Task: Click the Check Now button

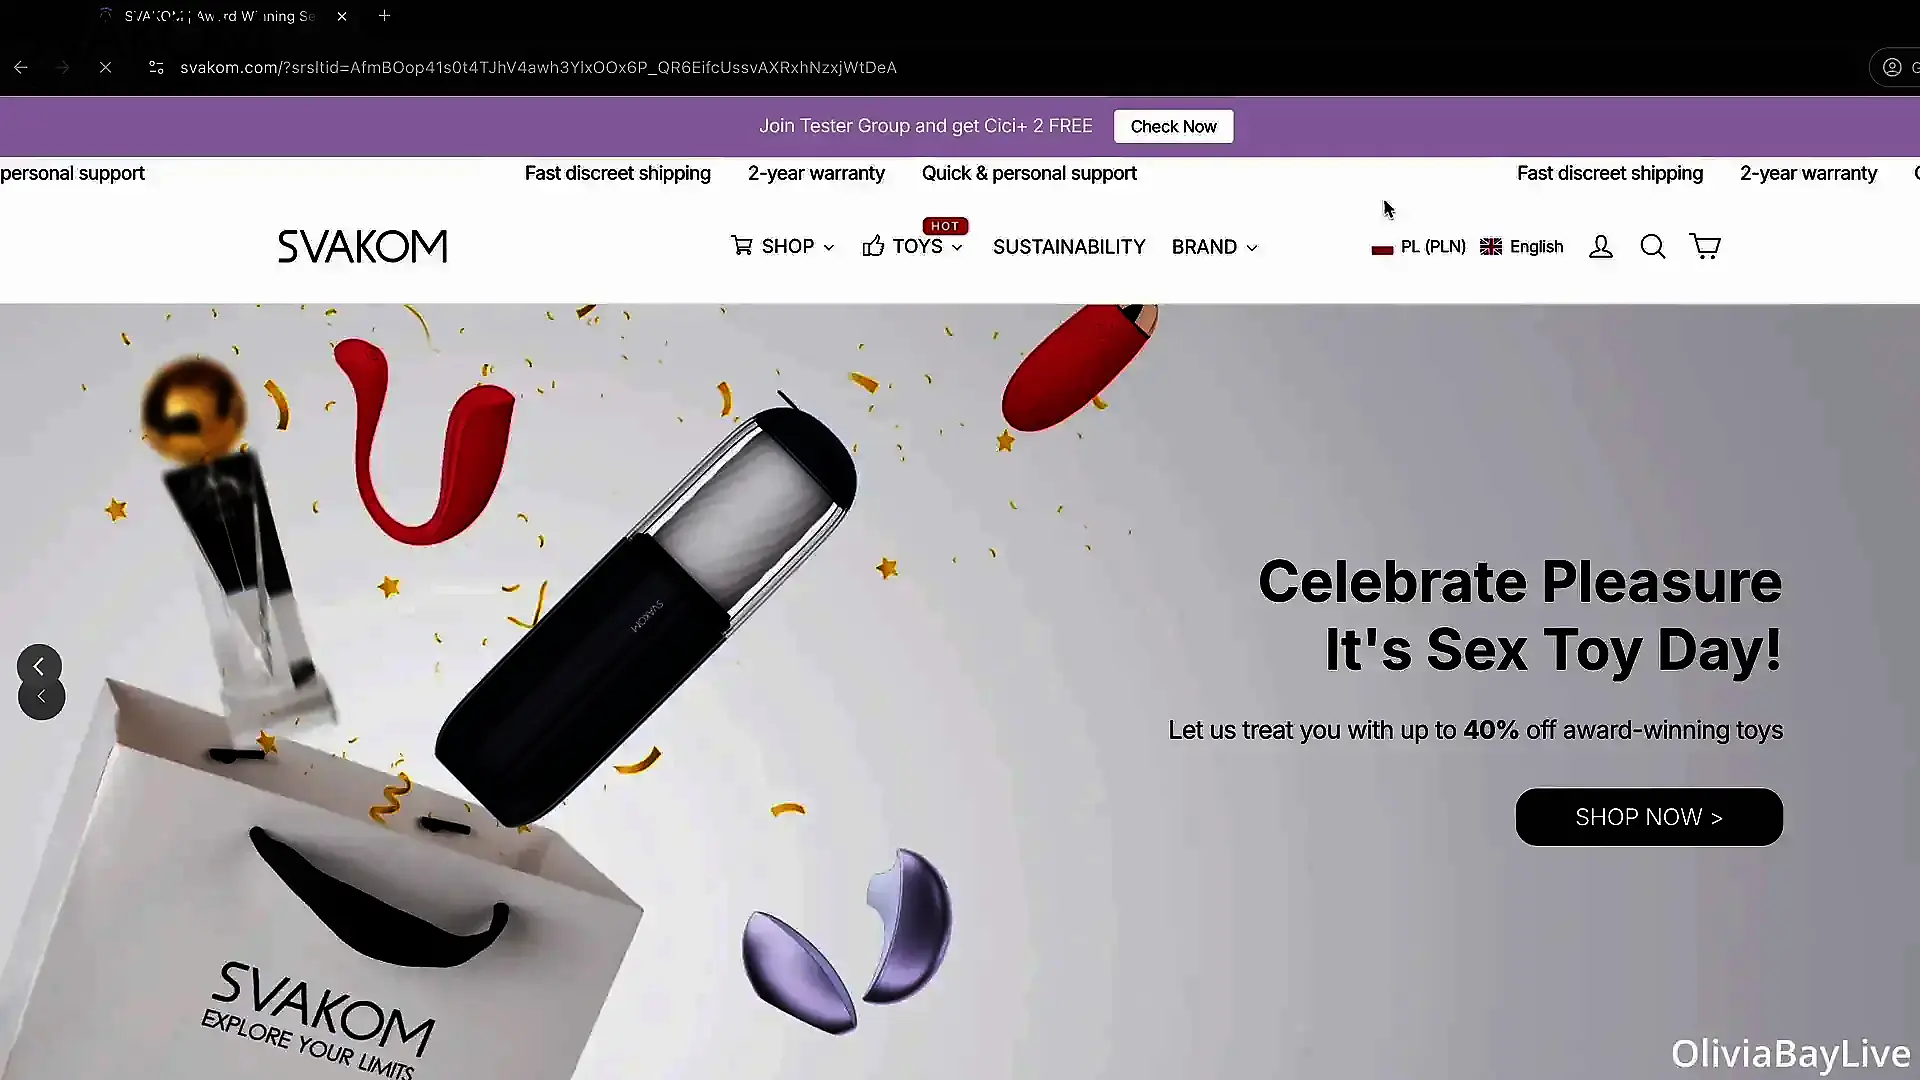Action: 1173,126
